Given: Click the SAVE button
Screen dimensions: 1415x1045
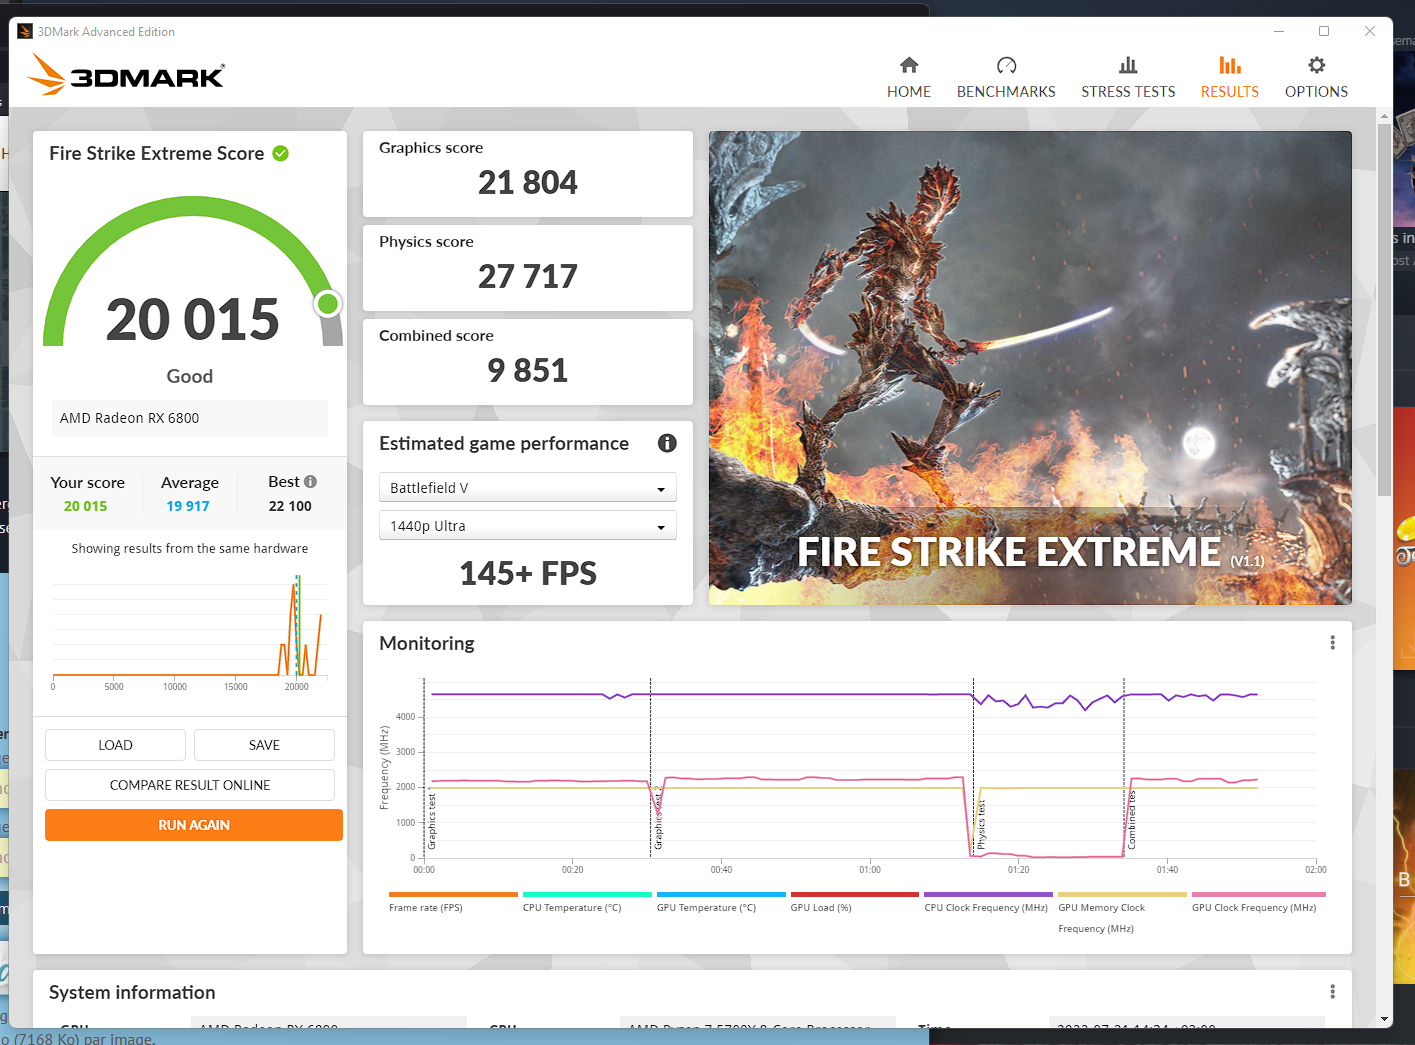Looking at the screenshot, I should point(264,745).
